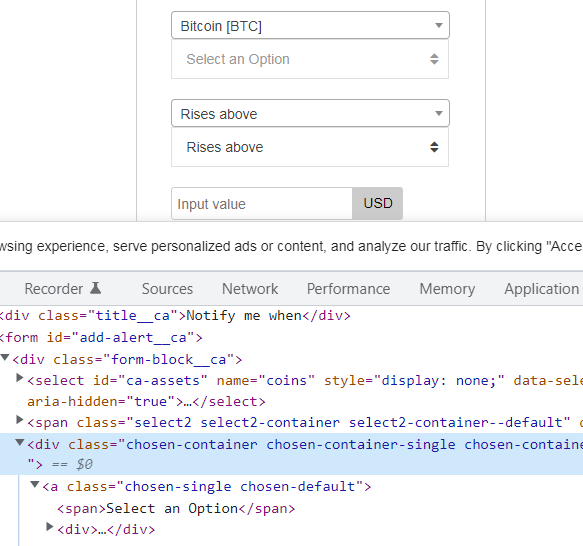
Task: Click the USD currency addon
Action: (377, 203)
